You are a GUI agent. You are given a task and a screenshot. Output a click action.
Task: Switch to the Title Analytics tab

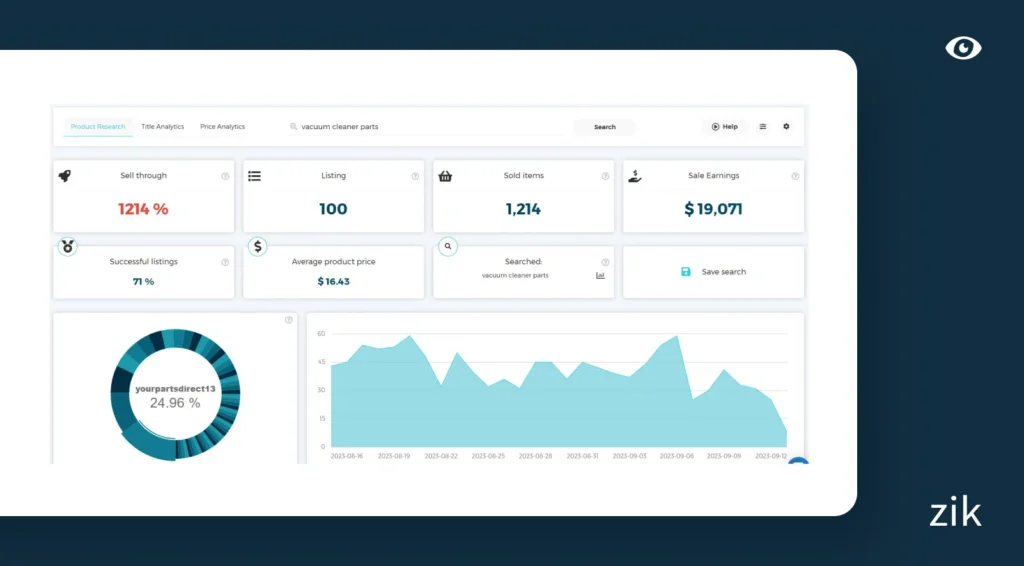tap(162, 127)
